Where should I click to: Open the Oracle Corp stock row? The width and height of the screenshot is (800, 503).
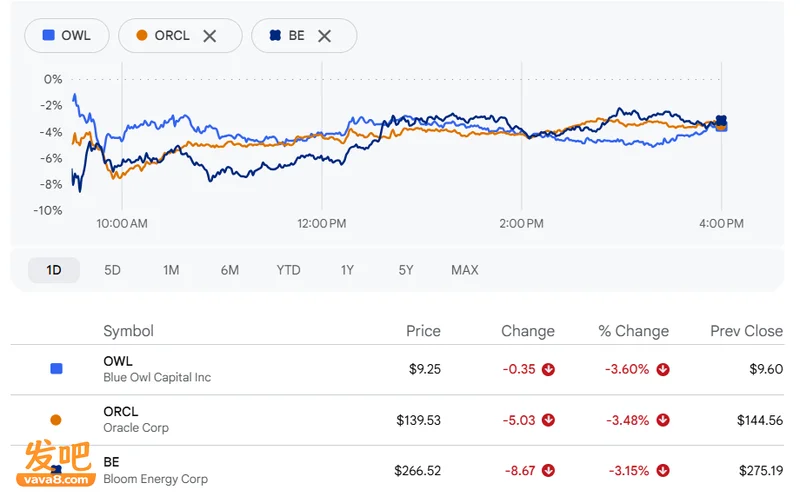397,420
